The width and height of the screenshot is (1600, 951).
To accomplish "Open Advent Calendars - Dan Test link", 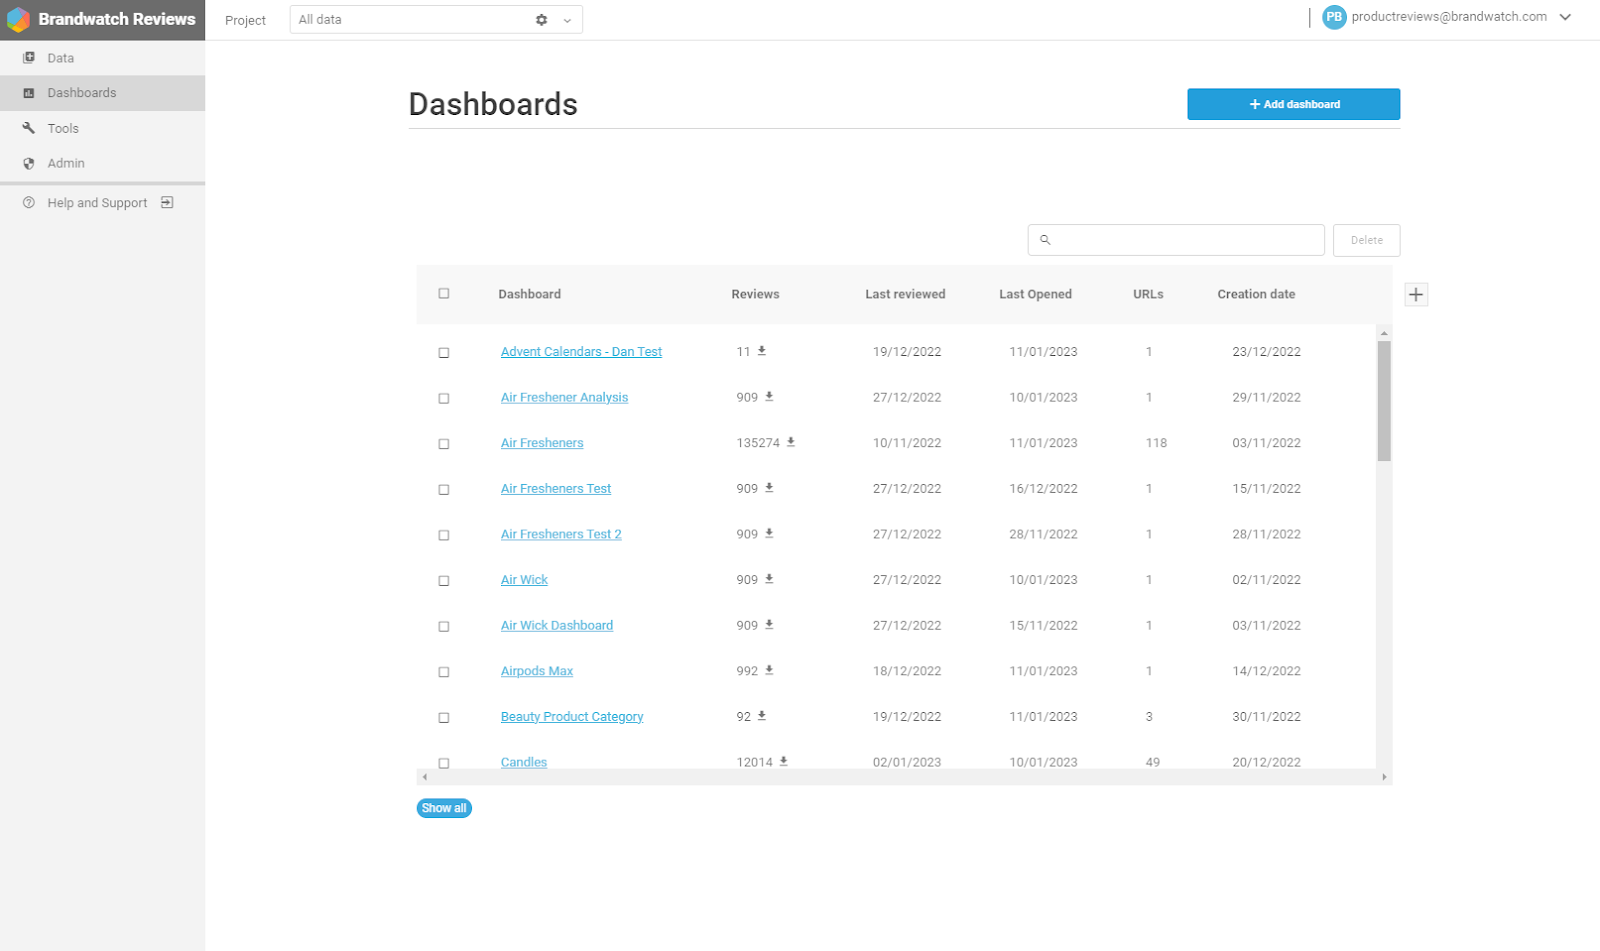I will 581,352.
